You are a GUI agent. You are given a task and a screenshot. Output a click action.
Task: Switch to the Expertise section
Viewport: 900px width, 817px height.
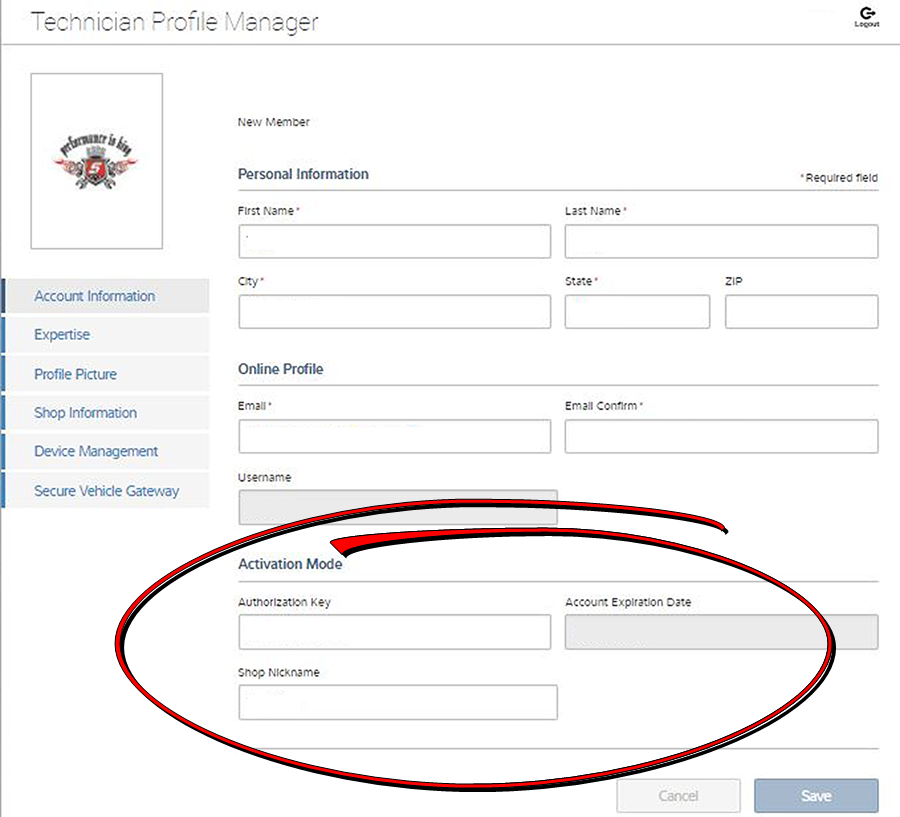62,335
